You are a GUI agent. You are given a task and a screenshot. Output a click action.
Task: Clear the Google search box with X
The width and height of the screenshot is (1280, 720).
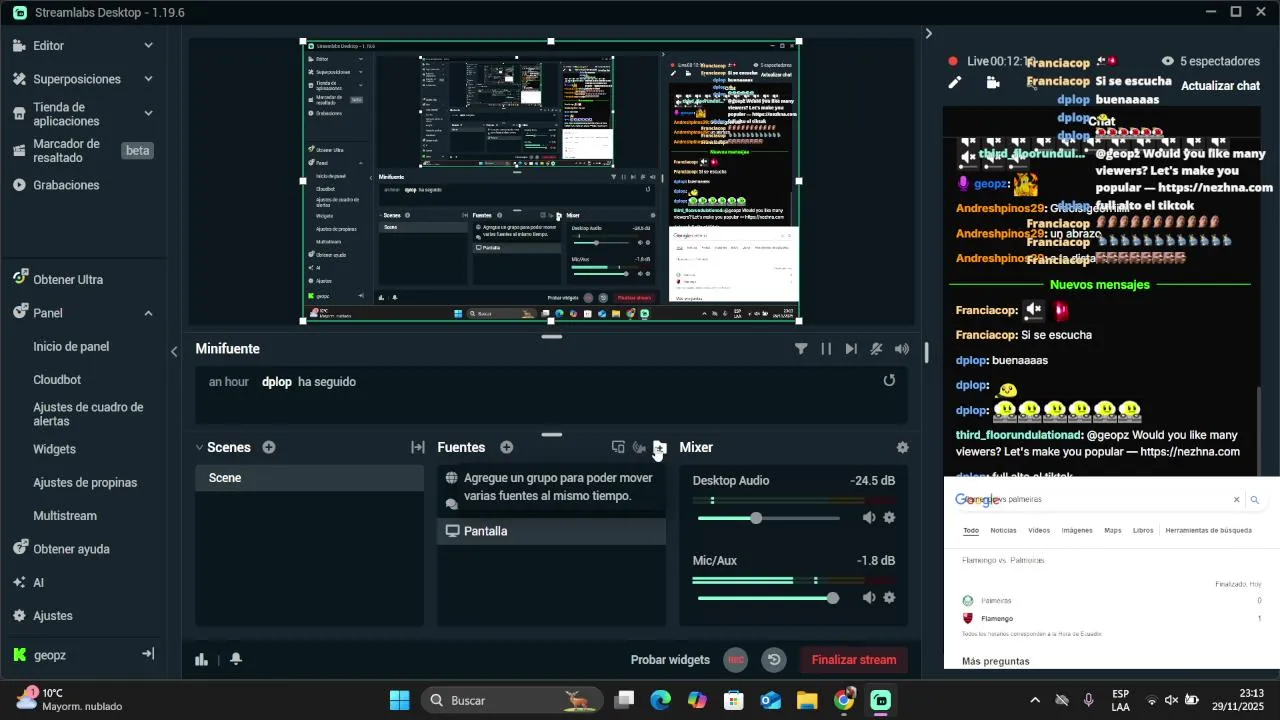1236,500
